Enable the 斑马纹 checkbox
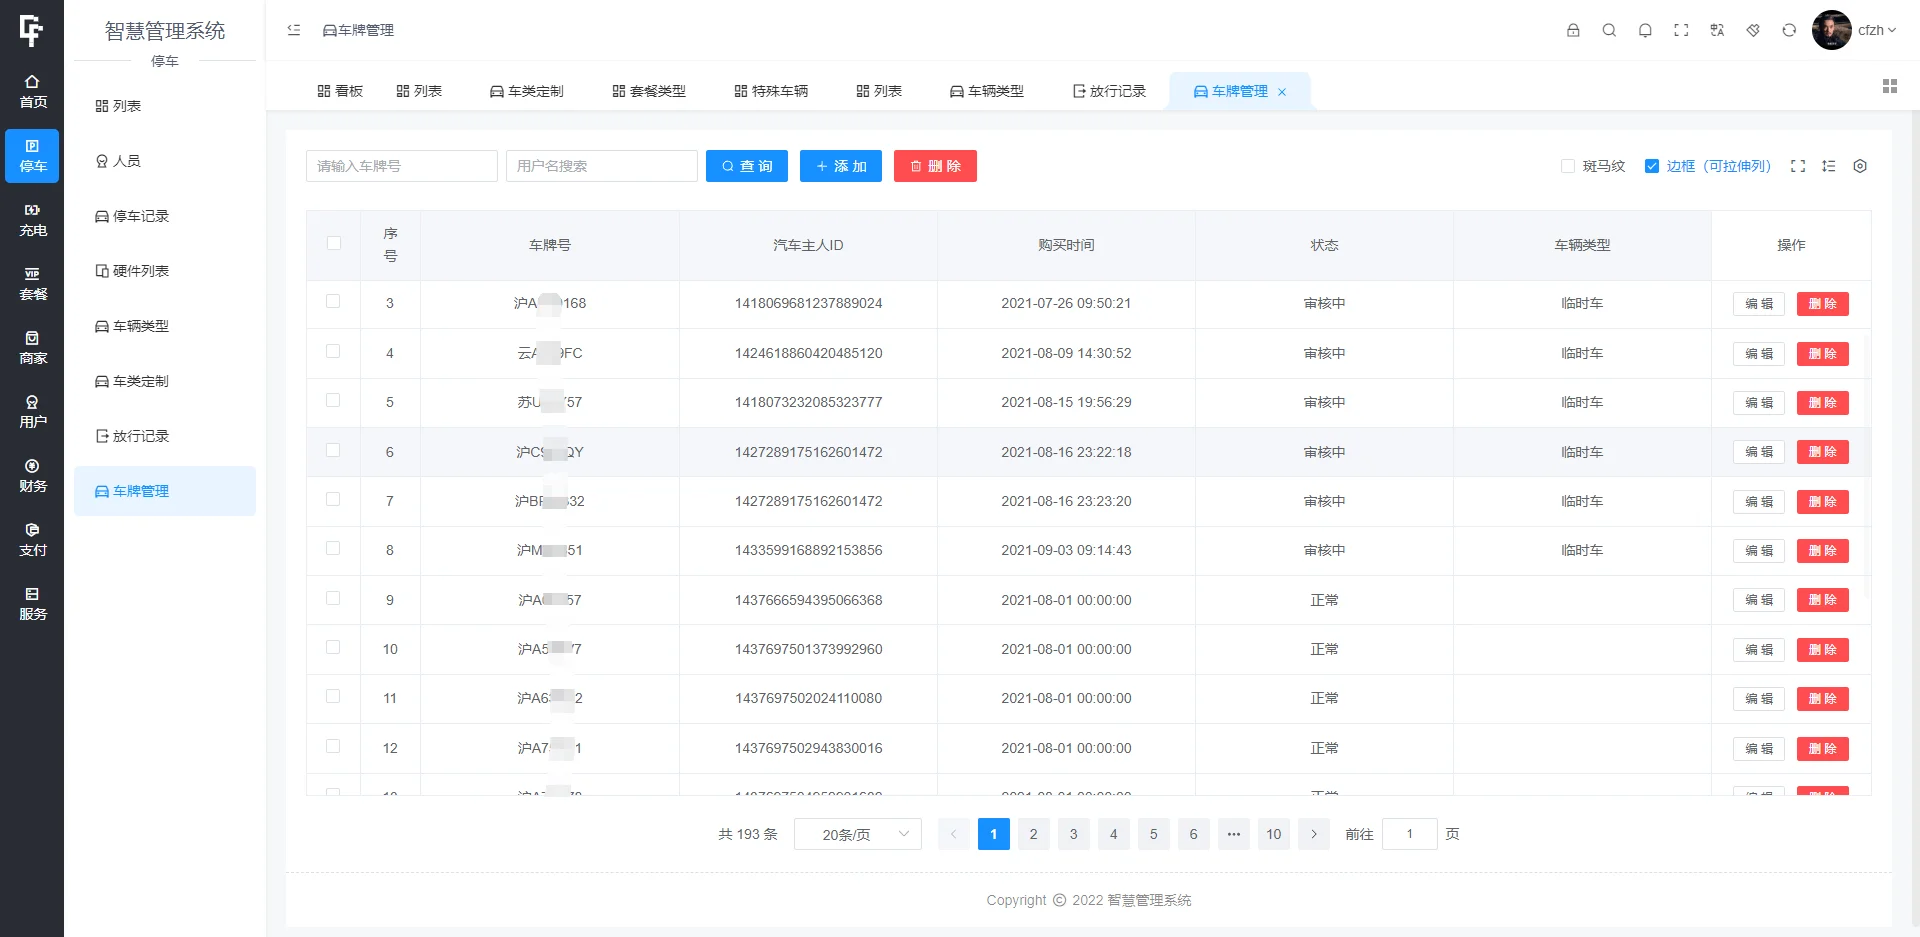Viewport: 1920px width, 937px height. click(1568, 166)
